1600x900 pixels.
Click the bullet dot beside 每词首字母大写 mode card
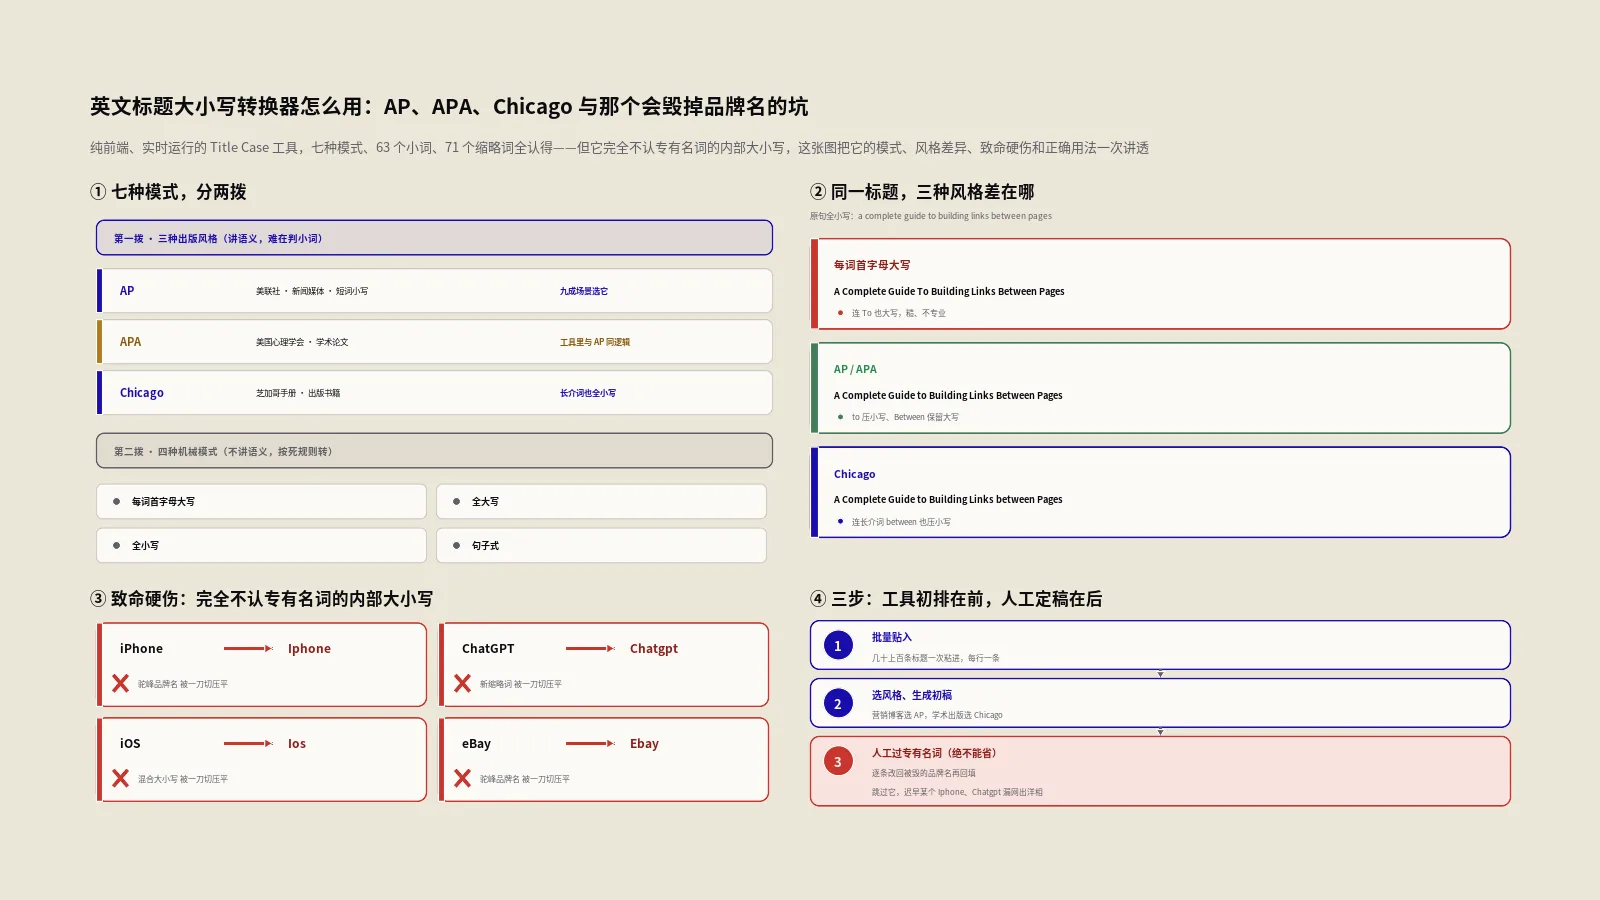(117, 502)
